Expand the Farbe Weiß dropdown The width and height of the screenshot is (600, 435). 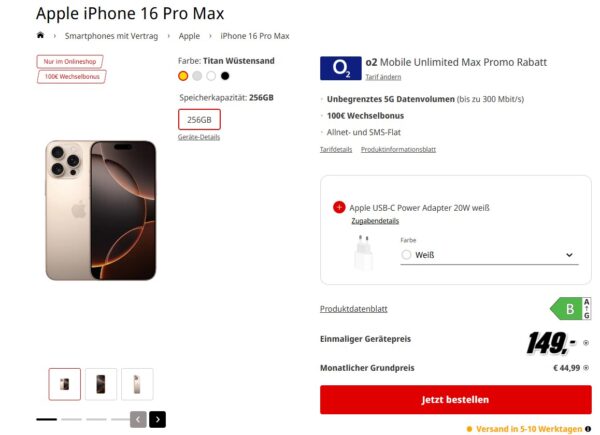point(489,255)
